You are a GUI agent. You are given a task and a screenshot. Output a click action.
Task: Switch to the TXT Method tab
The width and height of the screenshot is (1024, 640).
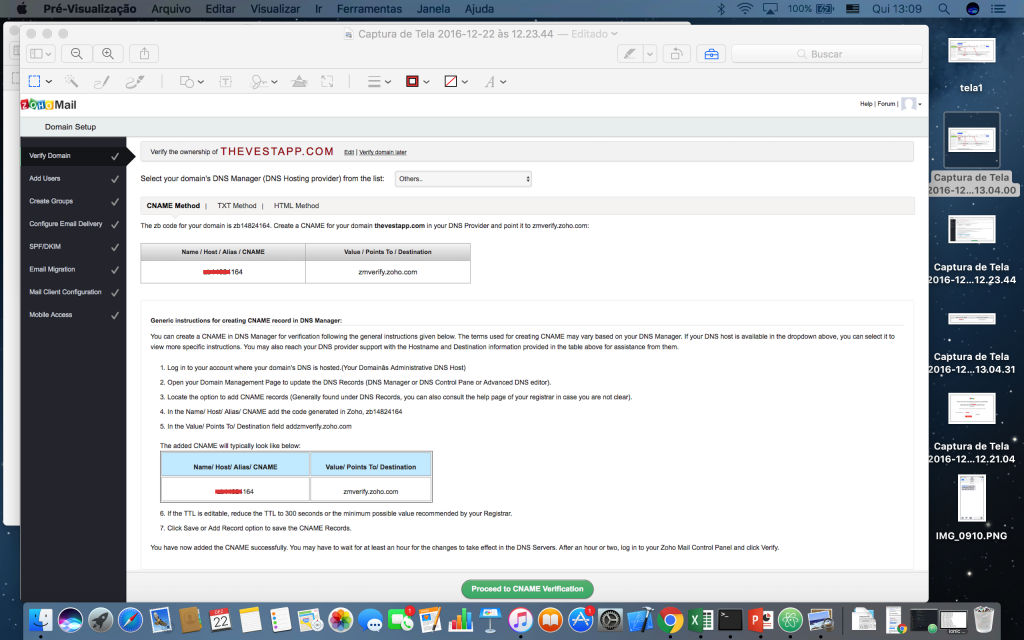[236, 206]
